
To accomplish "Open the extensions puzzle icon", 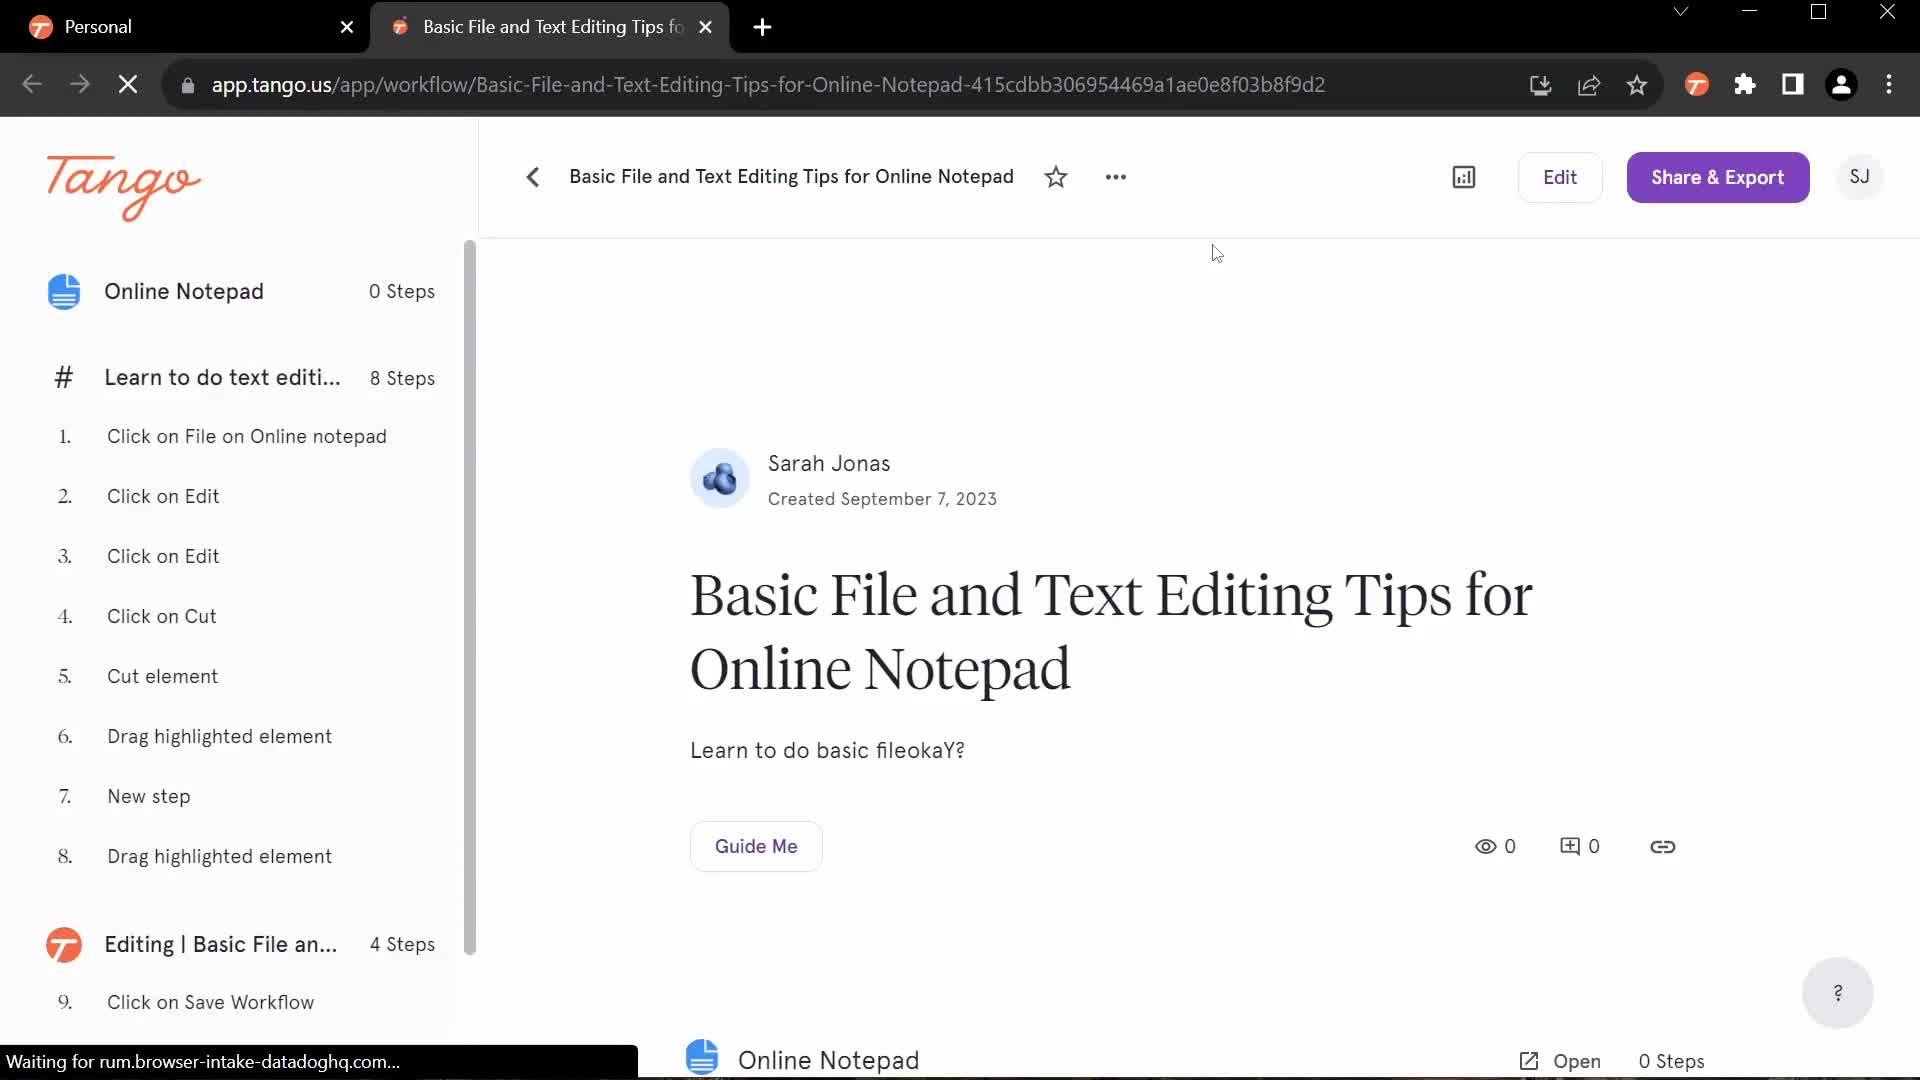I will [1745, 85].
